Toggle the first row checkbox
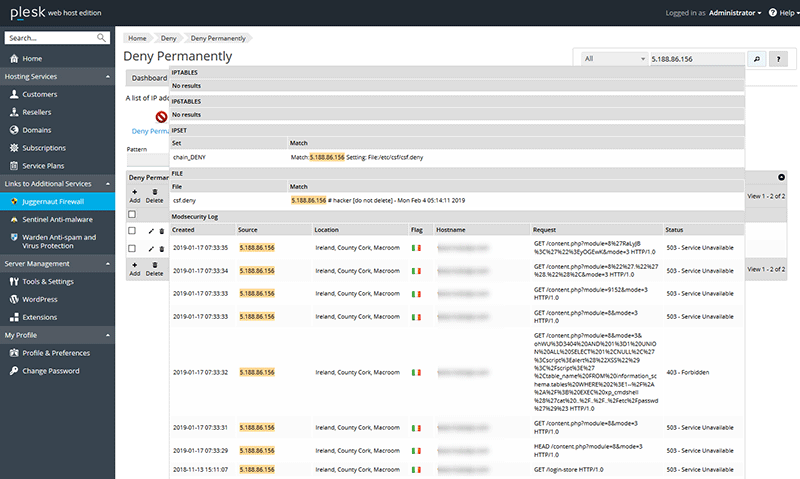 point(132,231)
